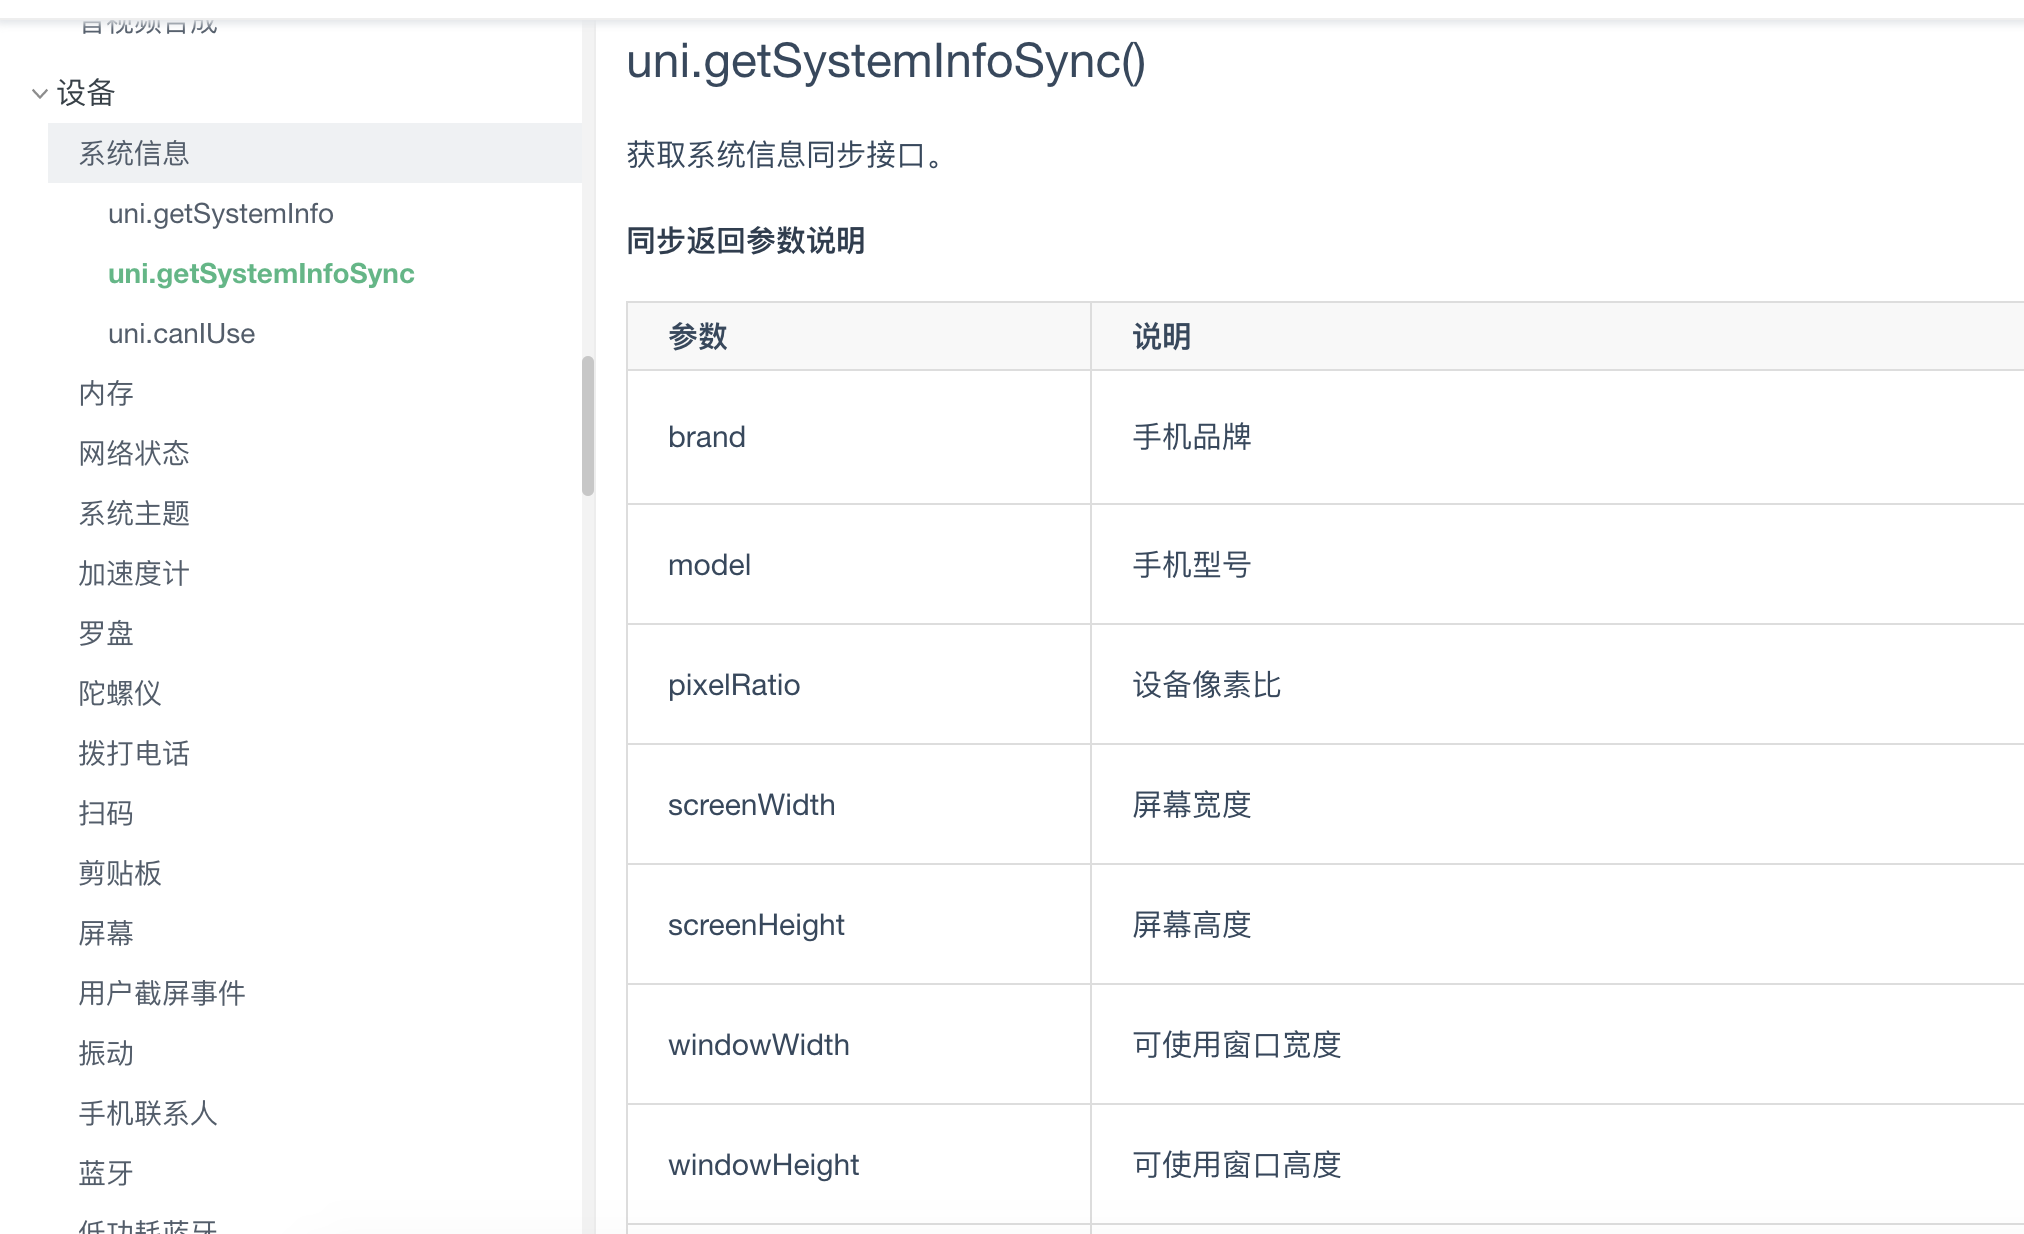This screenshot has height=1234, width=2024.
Task: Select 拨打电话 in the navigation
Action: click(x=134, y=753)
